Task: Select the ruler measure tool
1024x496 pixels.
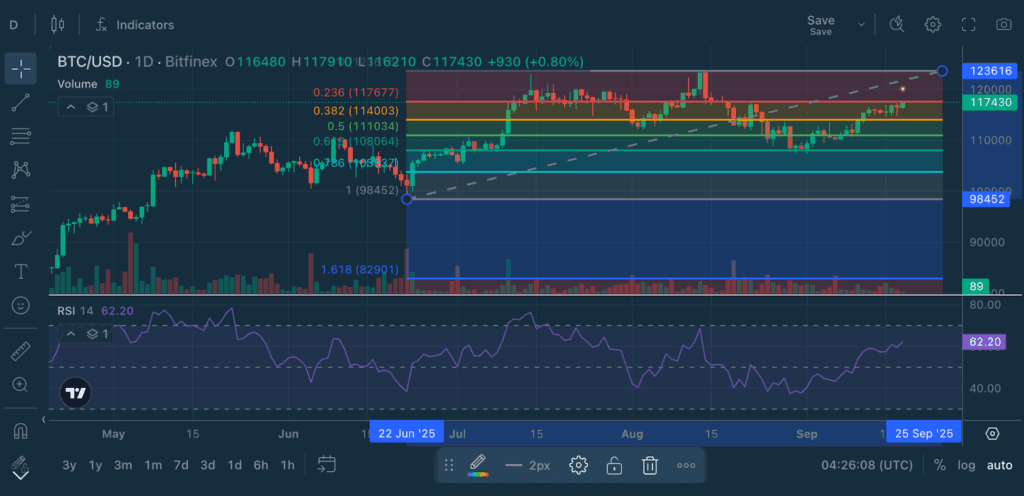Action: 21,351
